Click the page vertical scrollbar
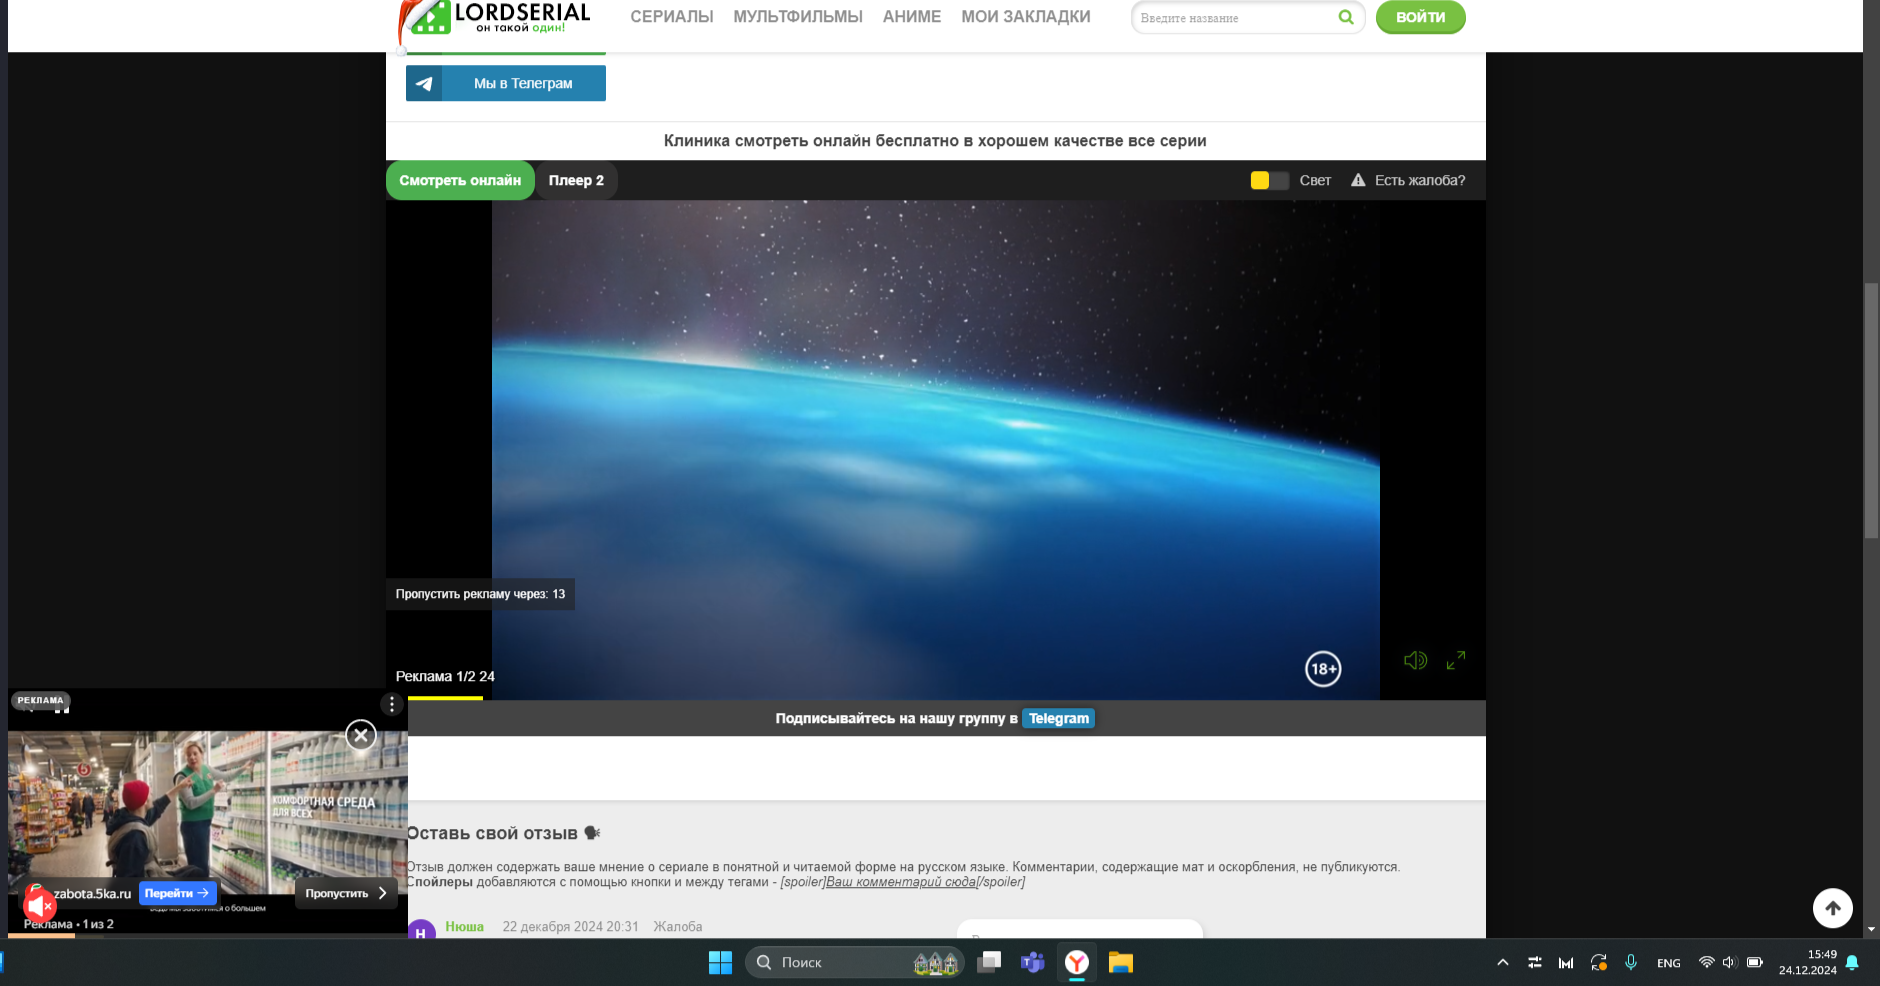The image size is (1880, 986). pos(1871,410)
